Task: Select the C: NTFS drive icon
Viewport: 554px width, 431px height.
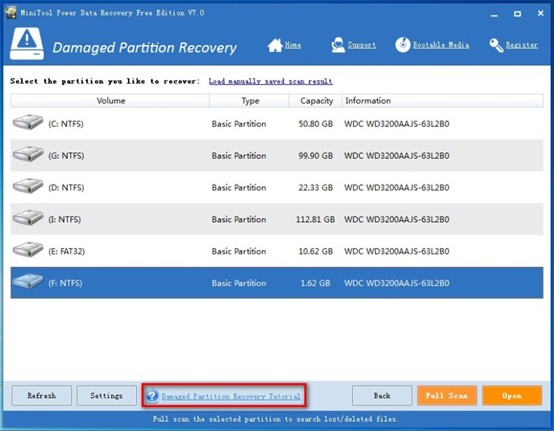Action: tap(28, 122)
